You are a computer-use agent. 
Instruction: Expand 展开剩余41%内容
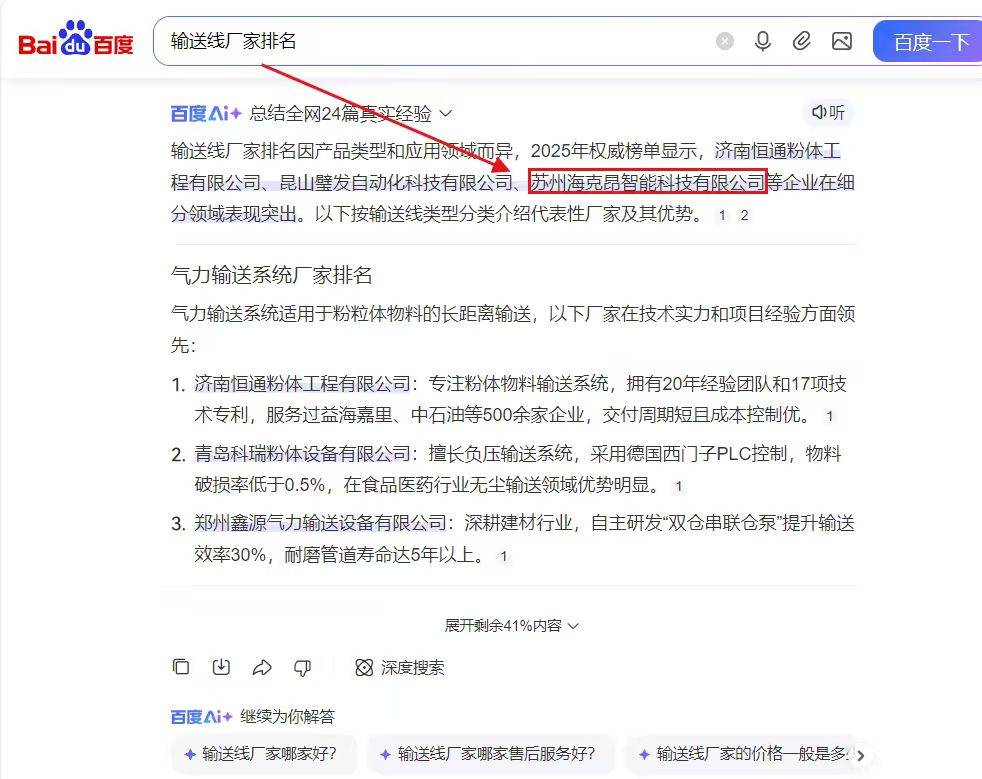pyautogui.click(x=511, y=626)
